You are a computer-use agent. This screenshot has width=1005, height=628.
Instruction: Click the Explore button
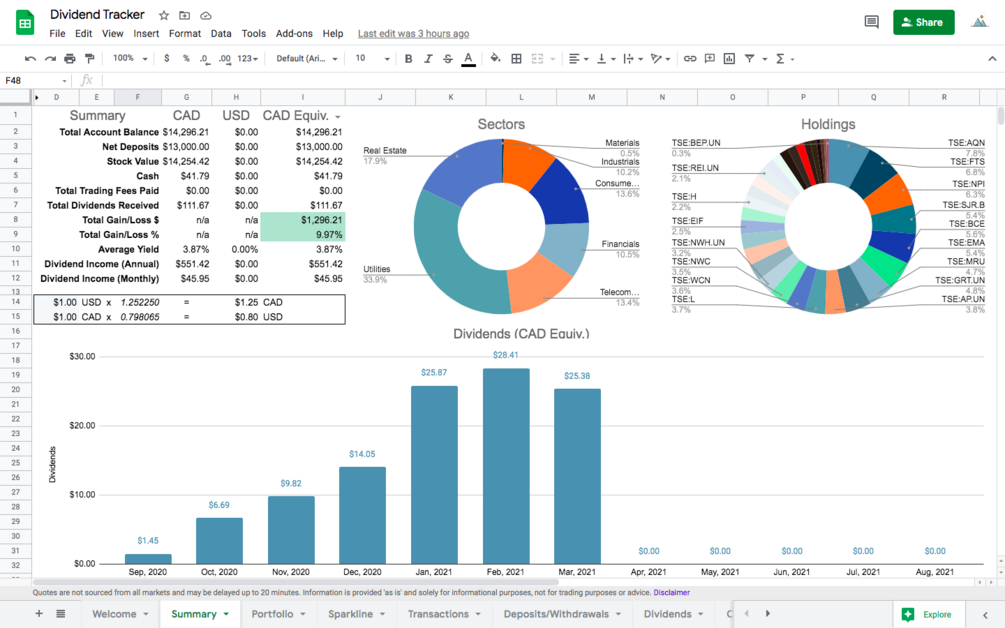coord(929,615)
